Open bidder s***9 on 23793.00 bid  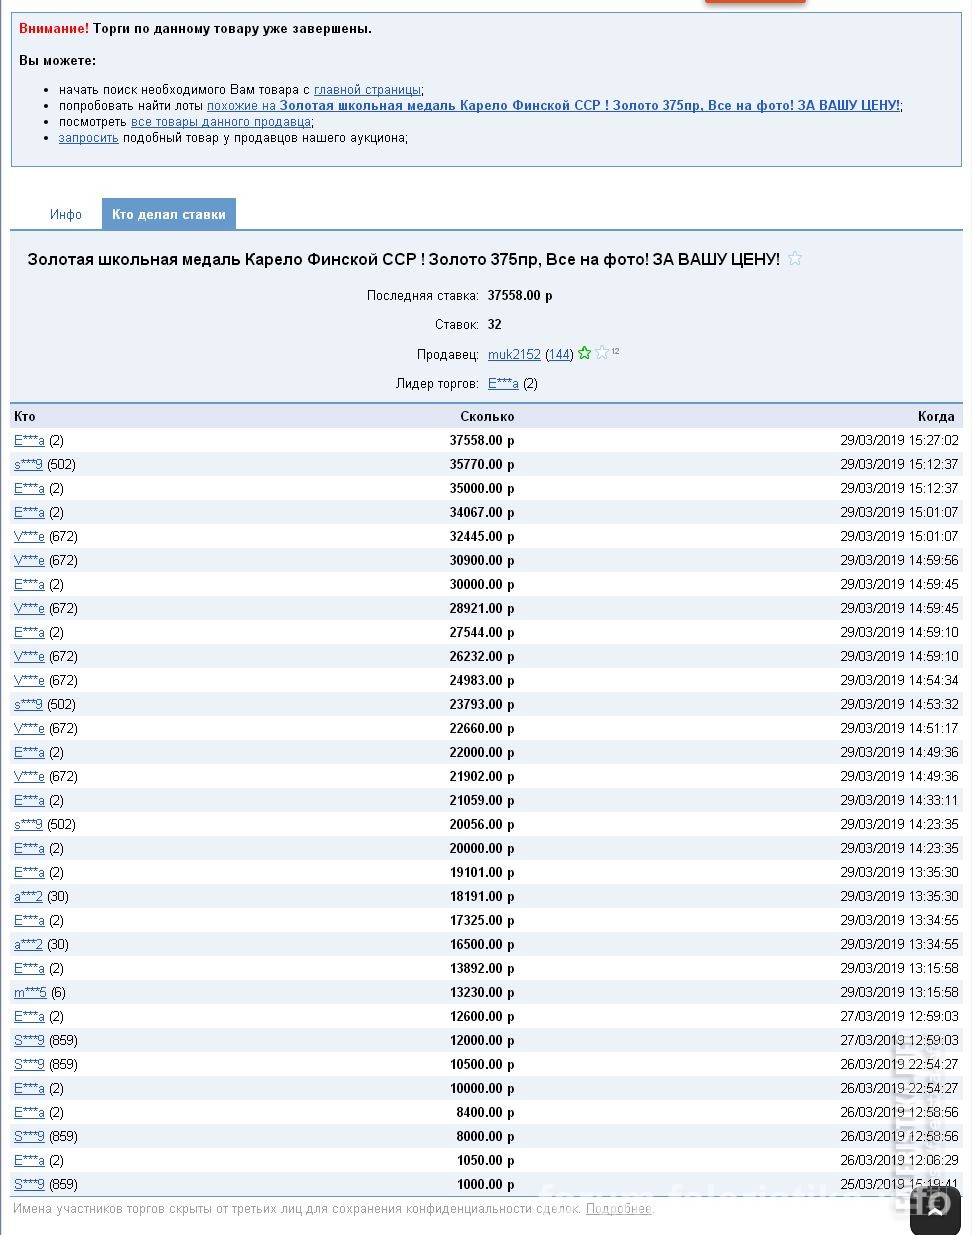pos(28,704)
